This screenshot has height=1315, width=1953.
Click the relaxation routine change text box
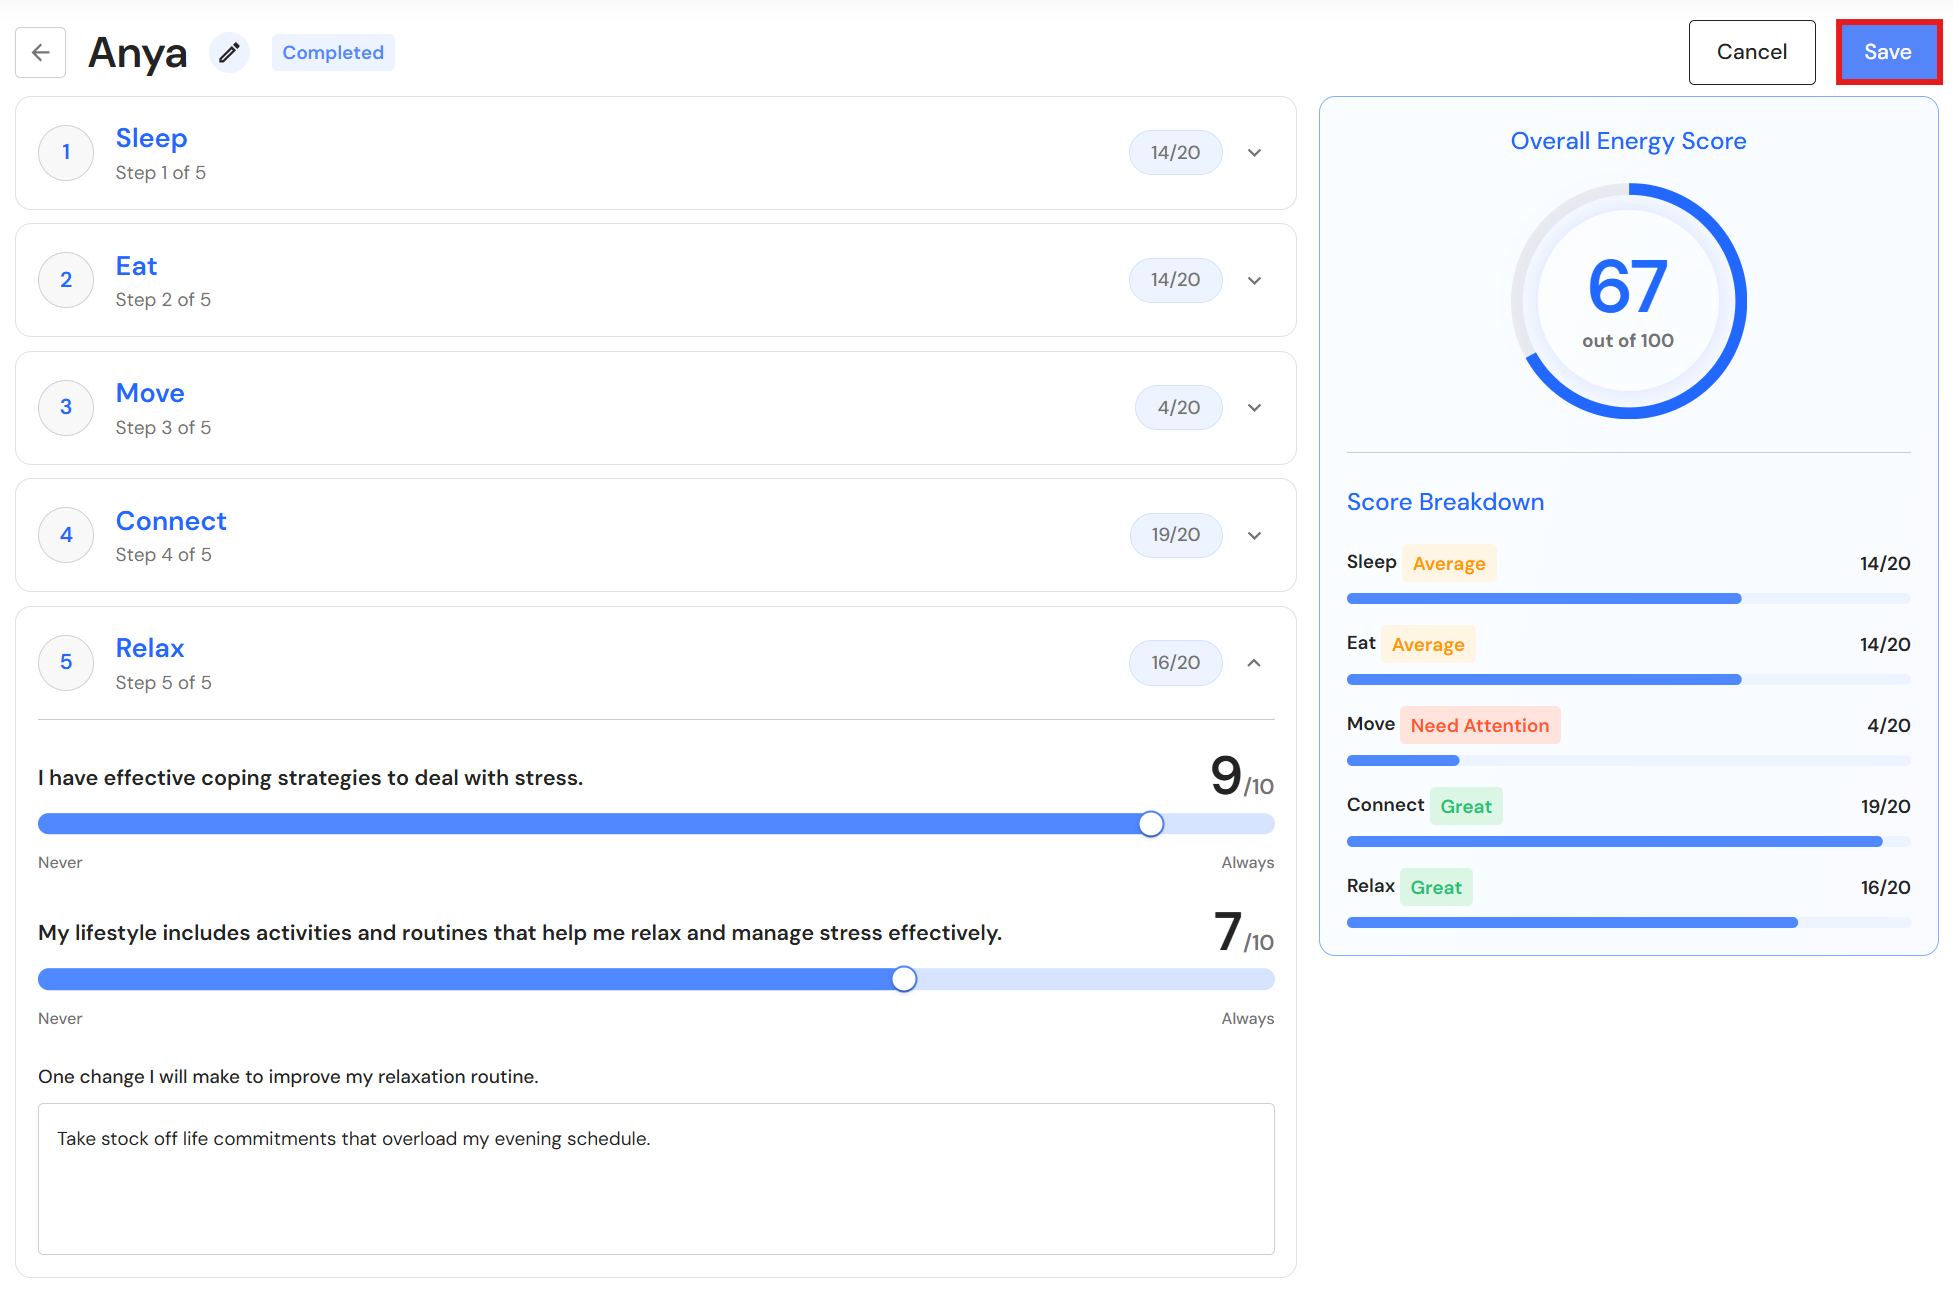656,1179
